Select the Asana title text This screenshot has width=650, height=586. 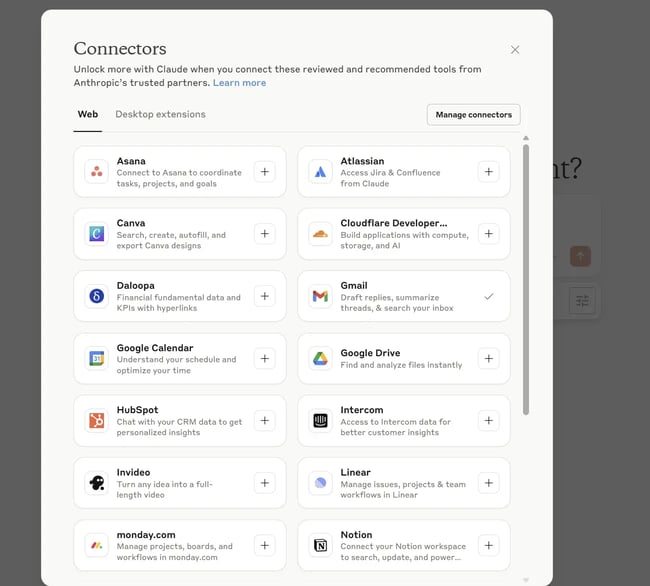(x=131, y=161)
